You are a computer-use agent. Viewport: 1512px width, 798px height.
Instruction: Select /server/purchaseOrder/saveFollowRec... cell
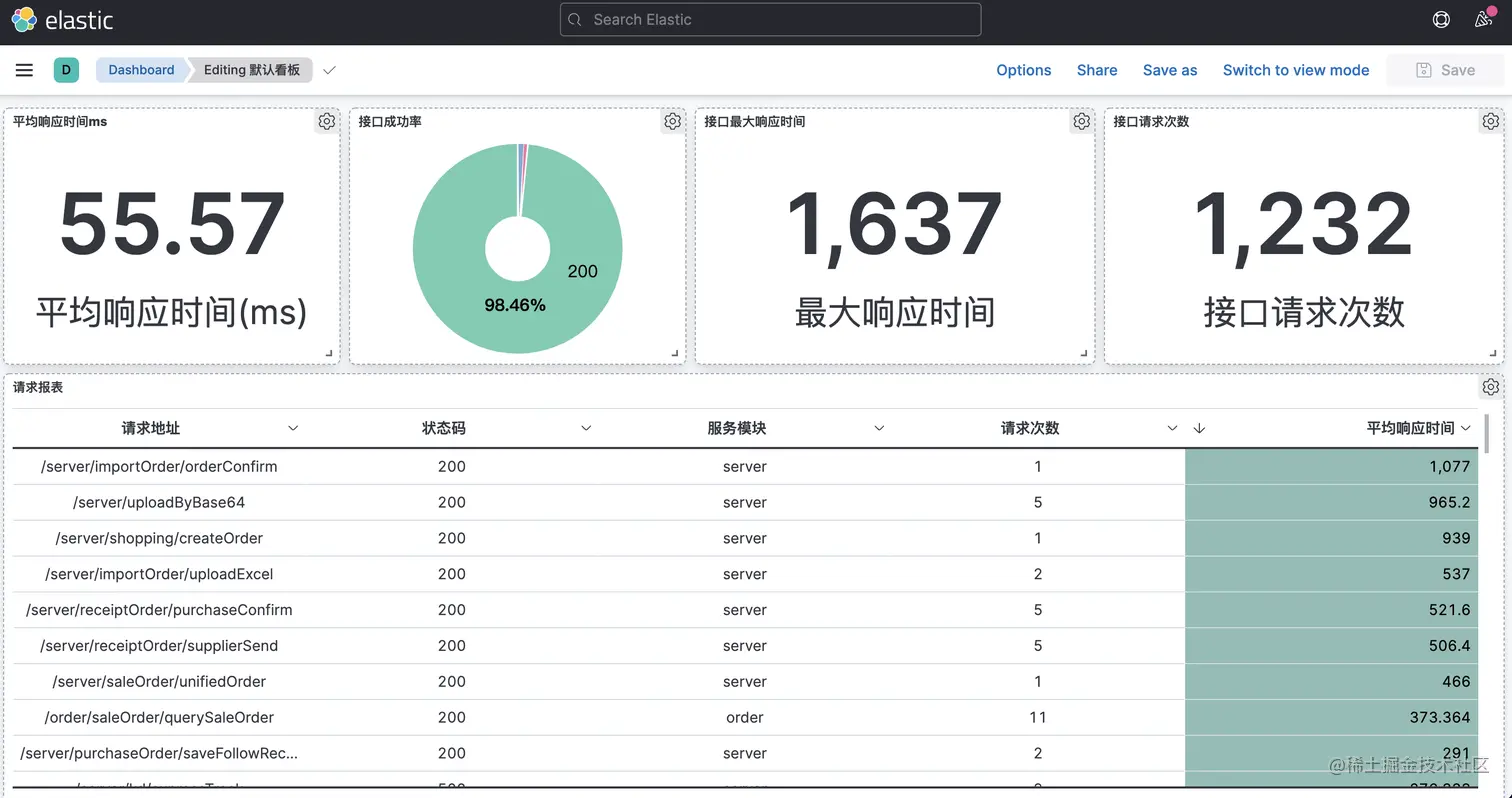pos(159,754)
